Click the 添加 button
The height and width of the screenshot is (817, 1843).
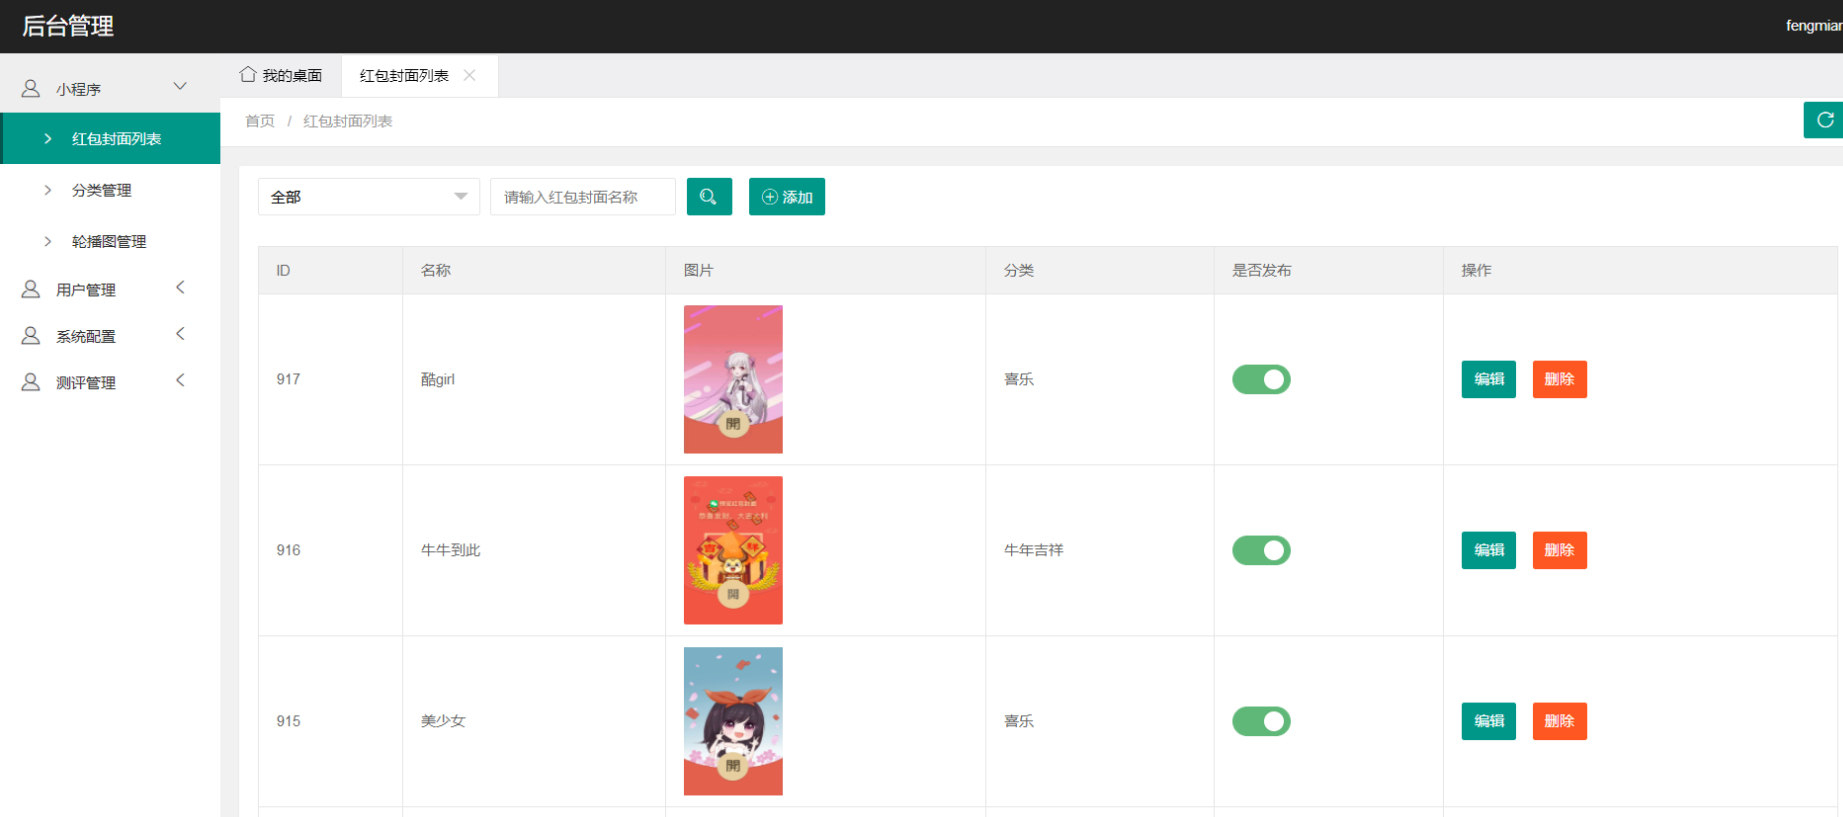[787, 197]
